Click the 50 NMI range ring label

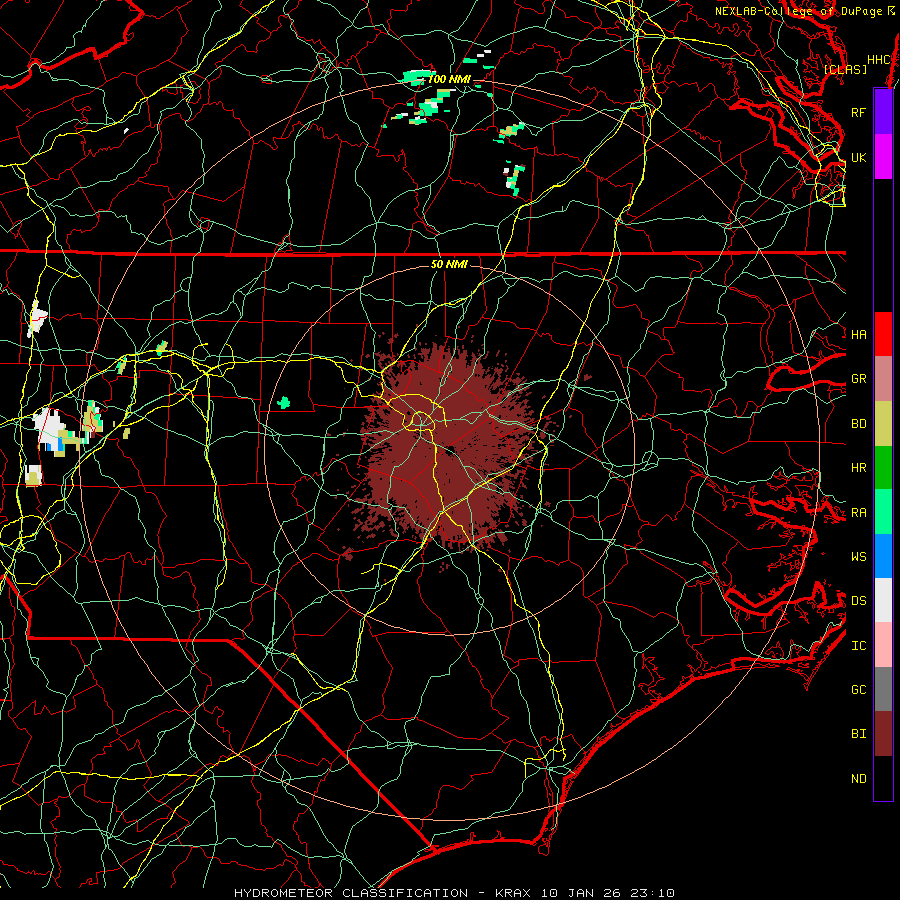[x=449, y=264]
